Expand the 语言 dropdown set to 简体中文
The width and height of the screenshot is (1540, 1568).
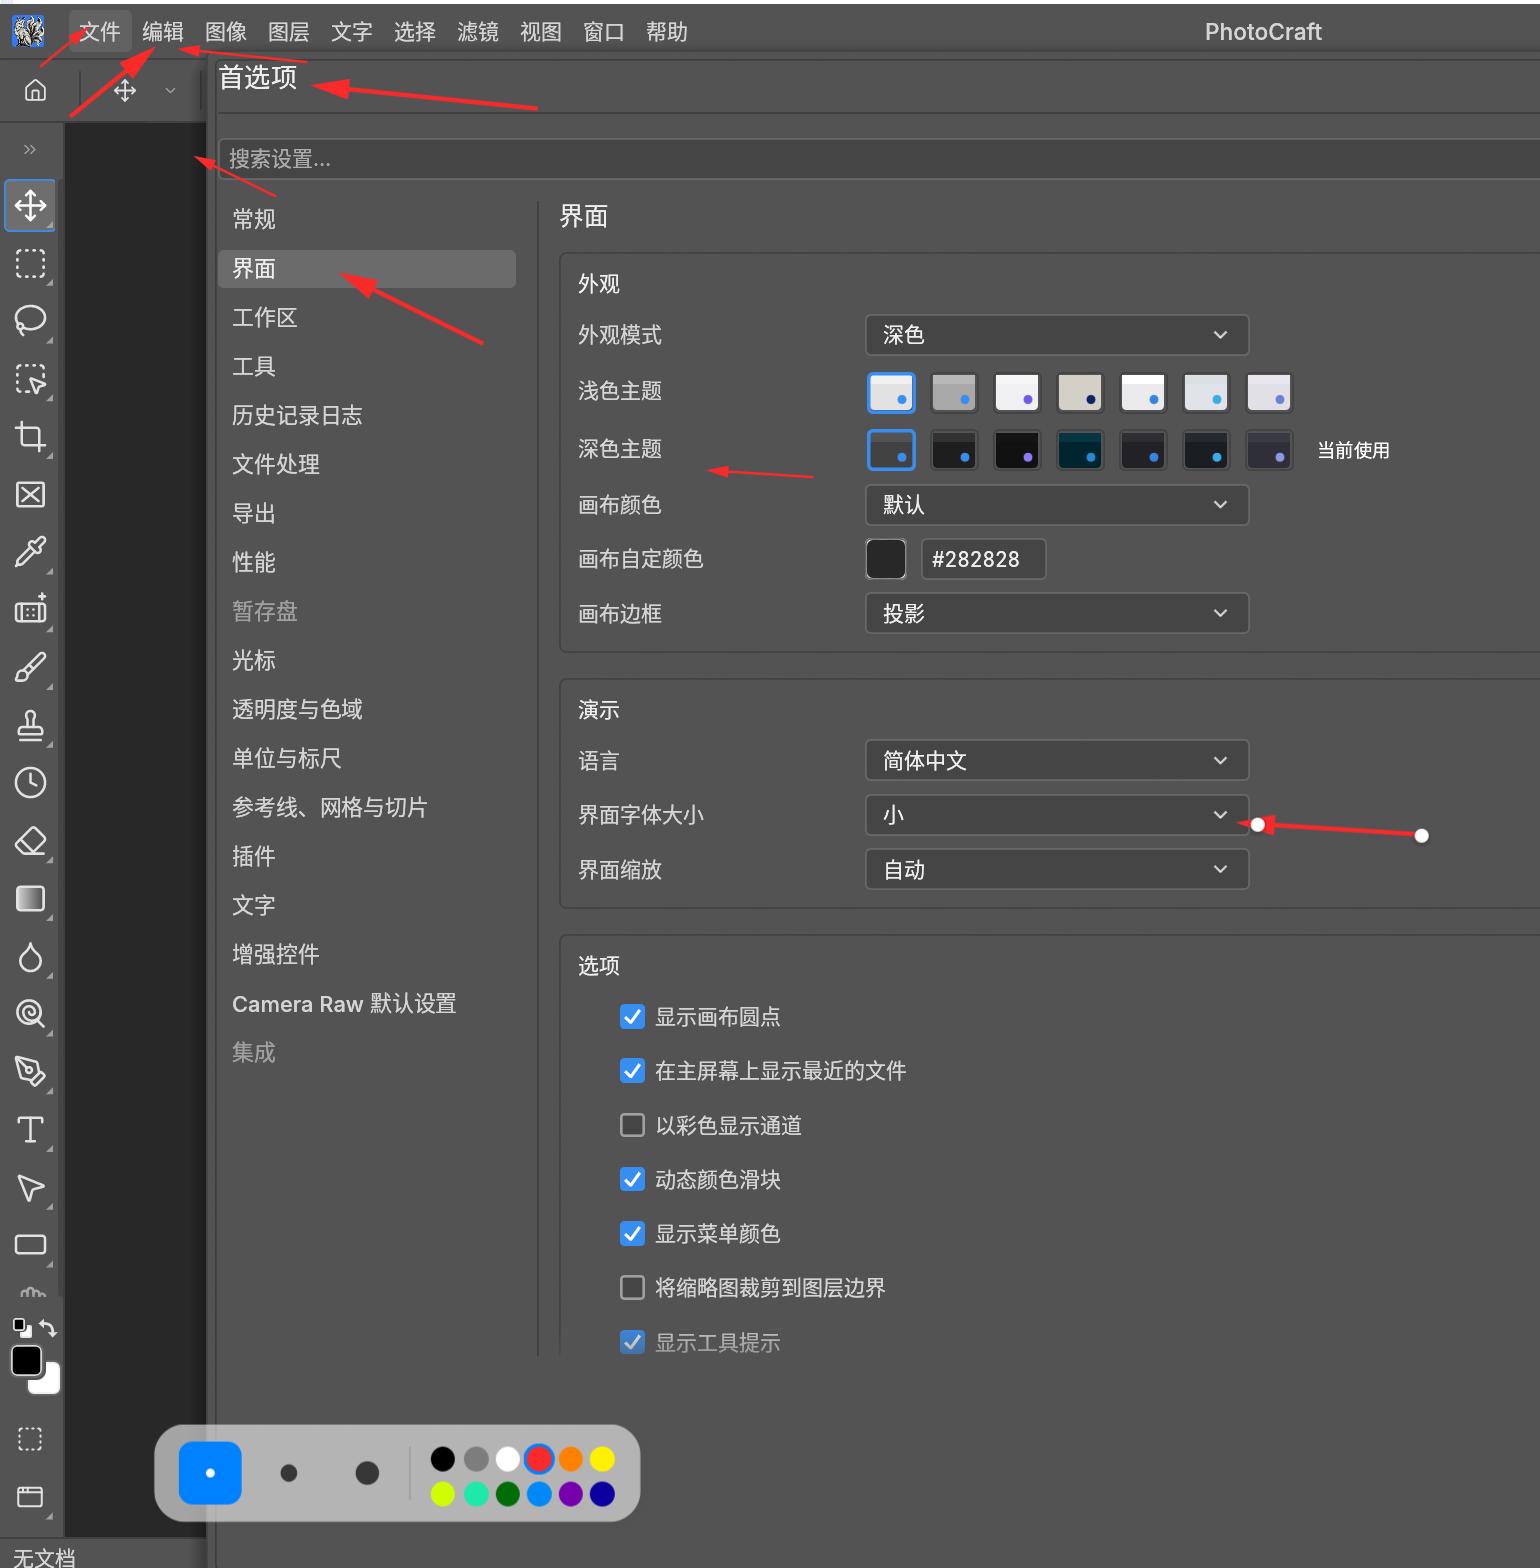1057,761
